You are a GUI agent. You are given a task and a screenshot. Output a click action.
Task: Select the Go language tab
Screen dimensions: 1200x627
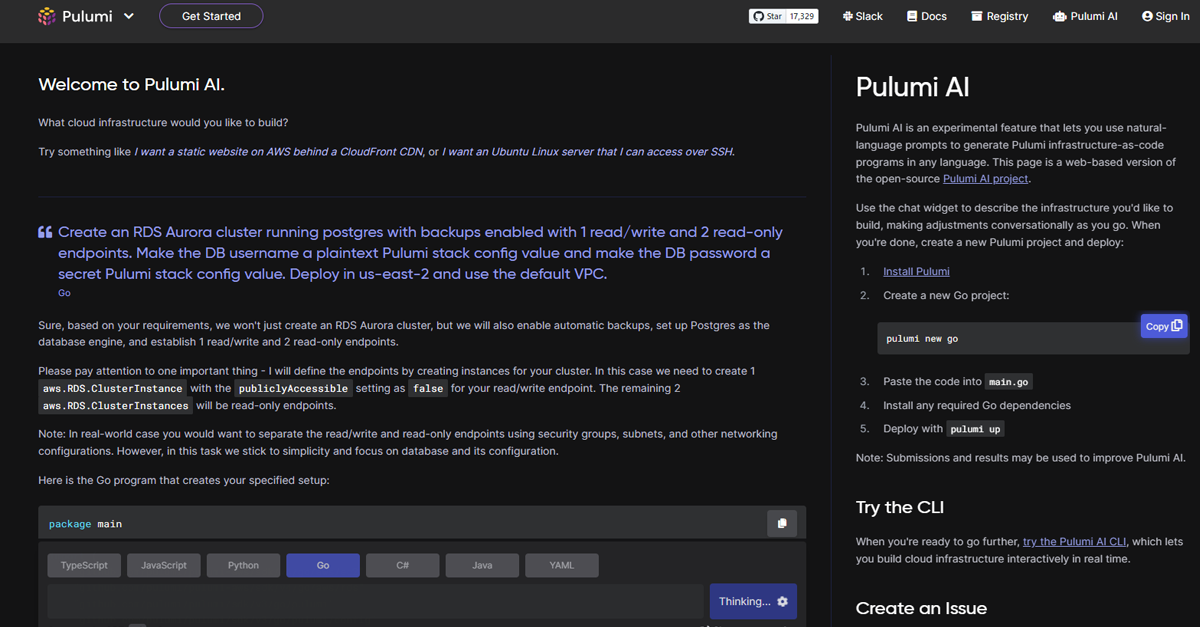[323, 565]
